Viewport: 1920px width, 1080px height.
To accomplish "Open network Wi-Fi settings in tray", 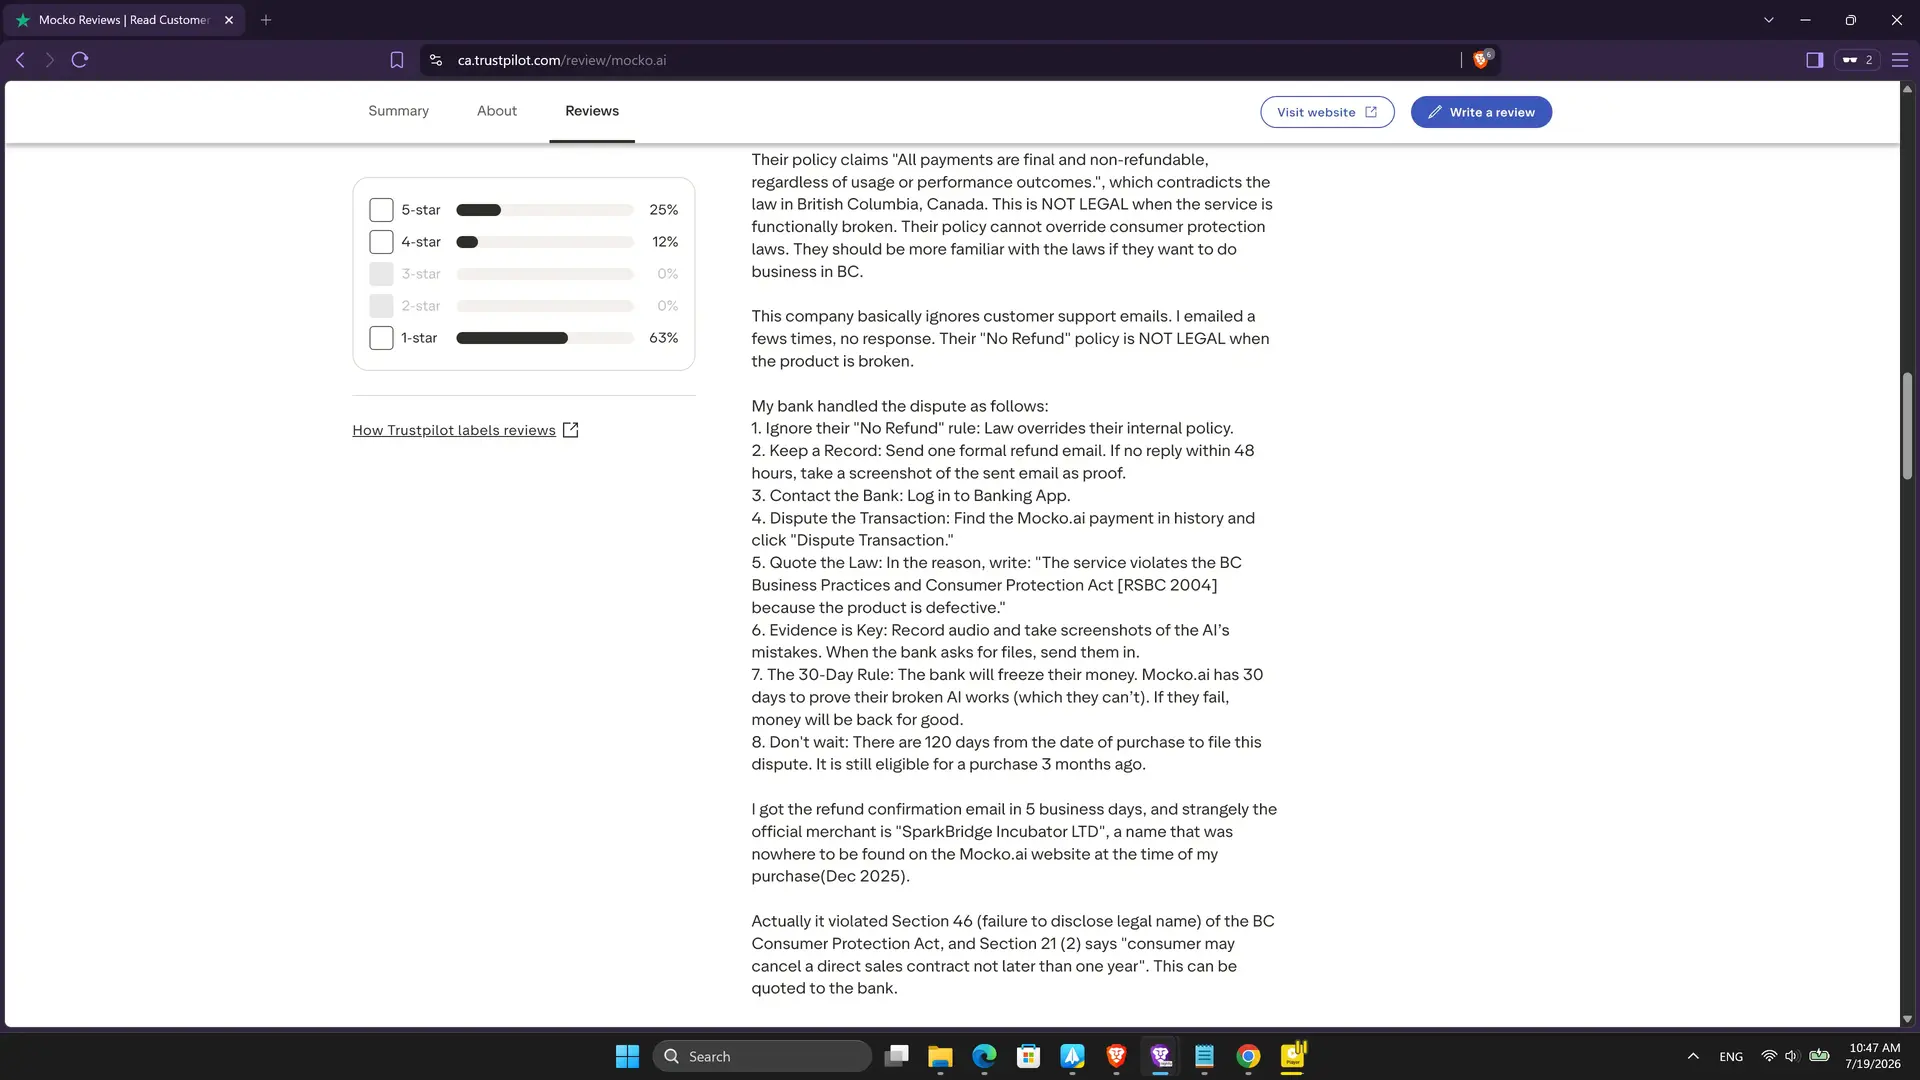I will 1769,1056.
